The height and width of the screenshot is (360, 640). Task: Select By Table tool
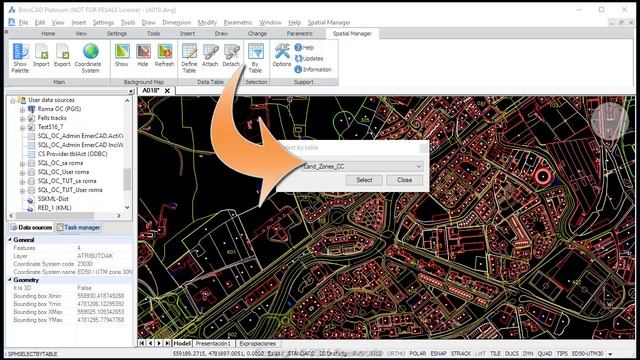point(256,58)
